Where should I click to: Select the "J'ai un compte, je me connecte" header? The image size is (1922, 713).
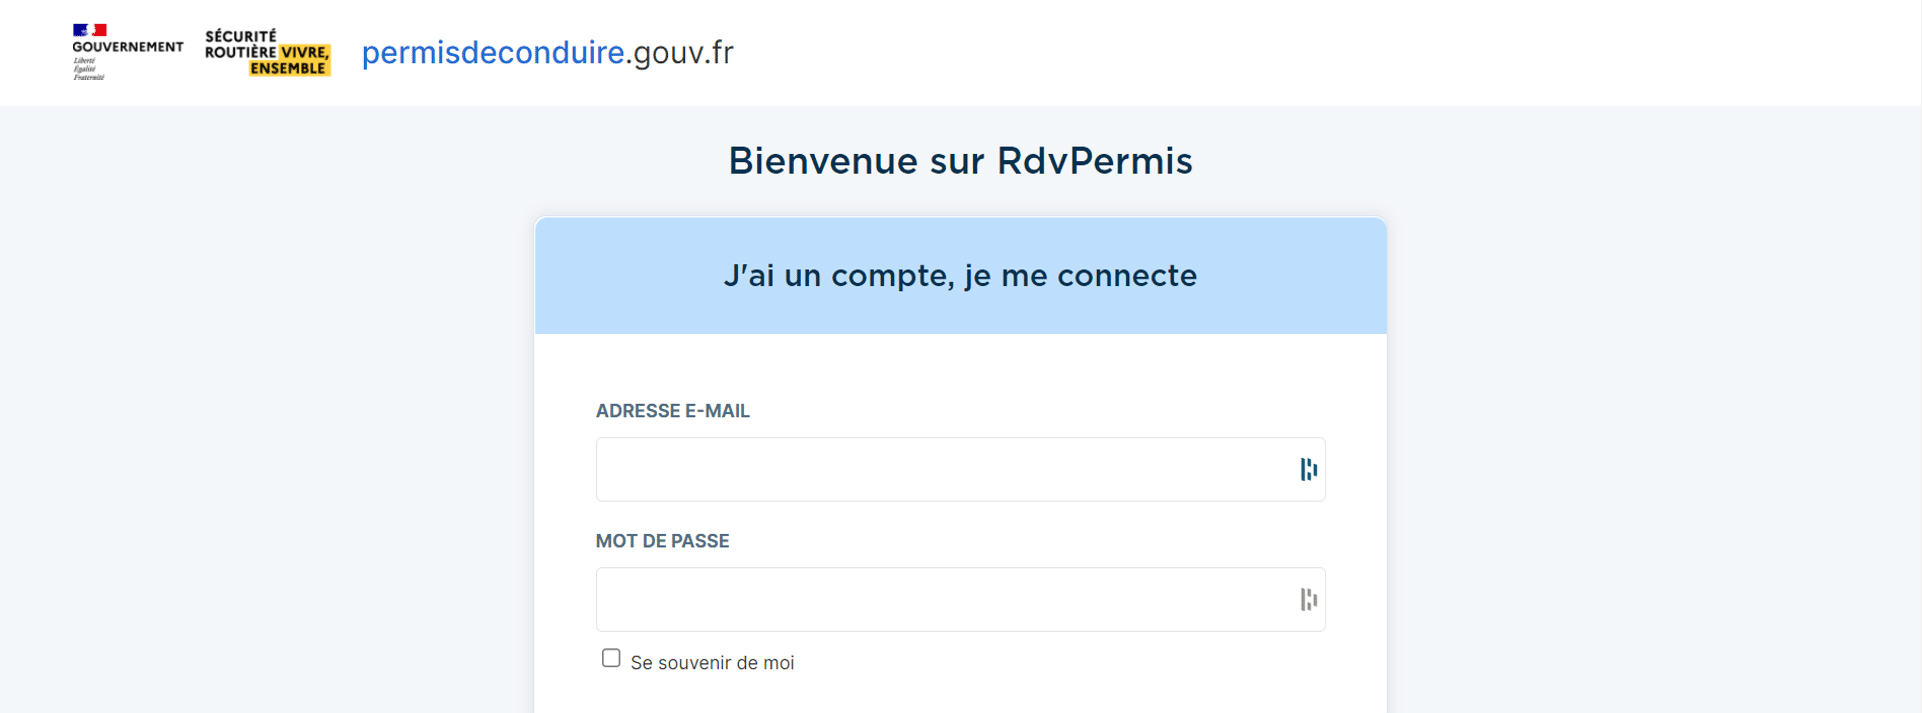tap(961, 276)
